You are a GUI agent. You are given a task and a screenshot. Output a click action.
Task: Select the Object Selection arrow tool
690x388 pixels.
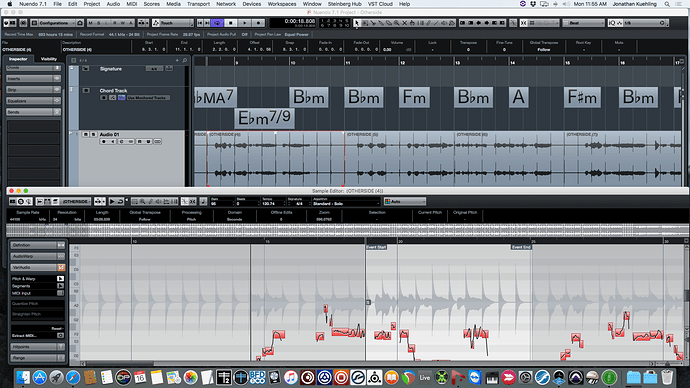tap(356, 23)
